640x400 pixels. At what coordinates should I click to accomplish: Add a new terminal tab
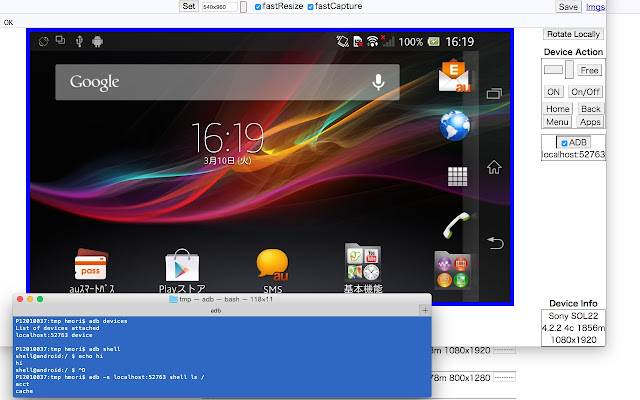pyautogui.click(x=425, y=311)
